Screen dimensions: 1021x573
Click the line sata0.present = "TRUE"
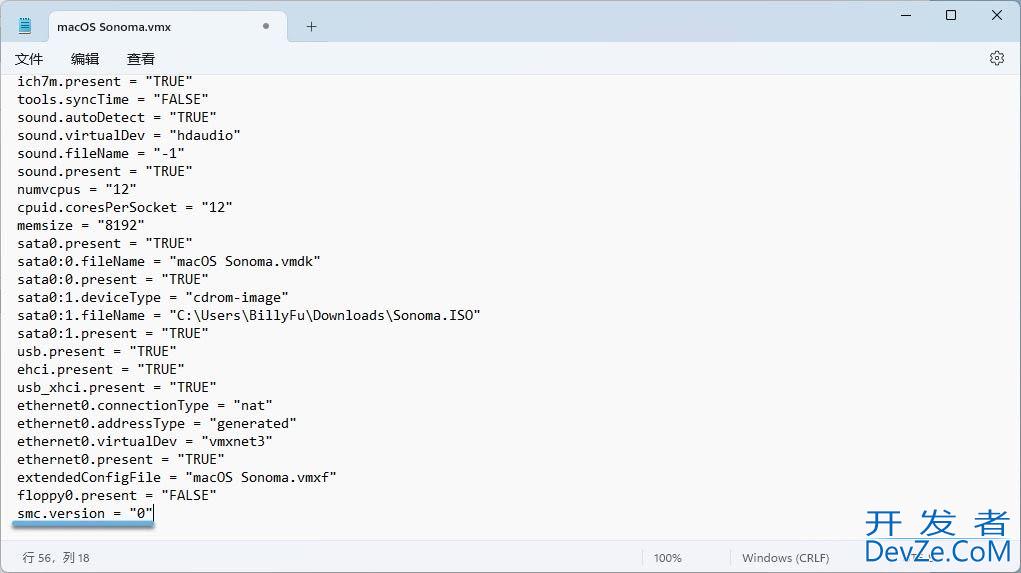coord(105,244)
